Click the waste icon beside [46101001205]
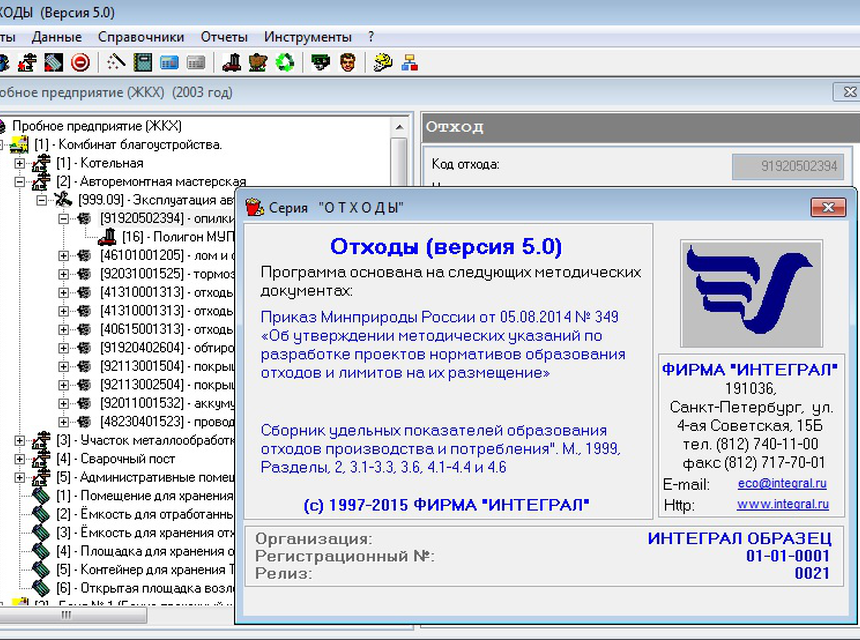This screenshot has width=860, height=640. click(84, 256)
